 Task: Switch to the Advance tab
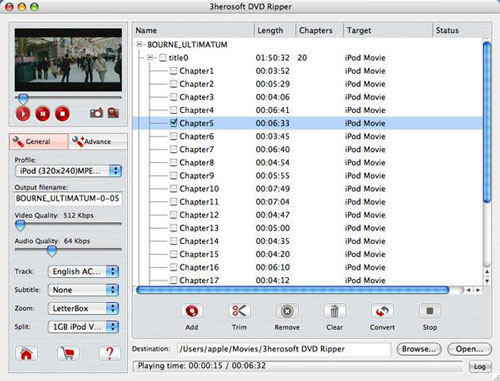tap(98, 142)
